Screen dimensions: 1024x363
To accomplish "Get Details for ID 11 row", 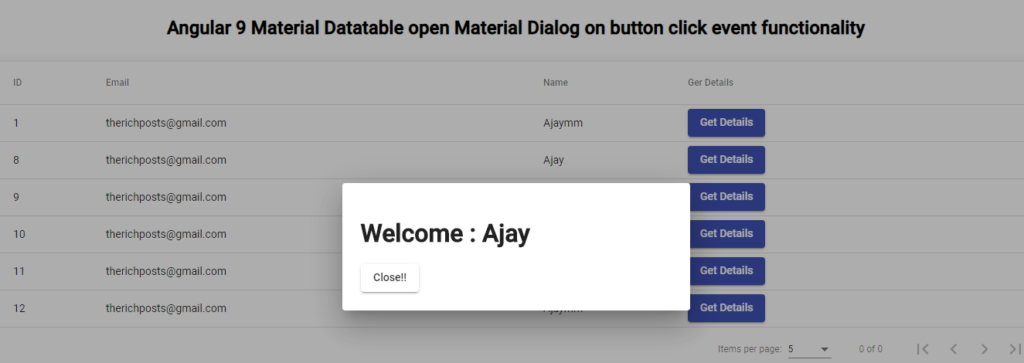I will pos(728,271).
